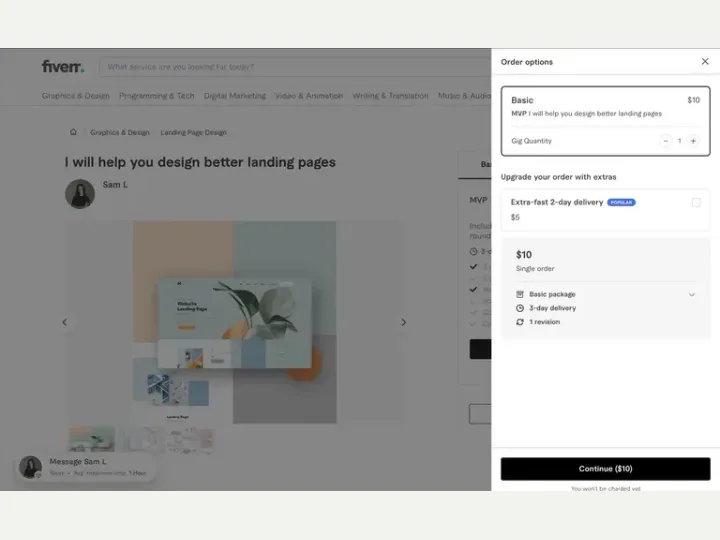
Task: Open Graphics & Design category menu
Action: tap(75, 96)
